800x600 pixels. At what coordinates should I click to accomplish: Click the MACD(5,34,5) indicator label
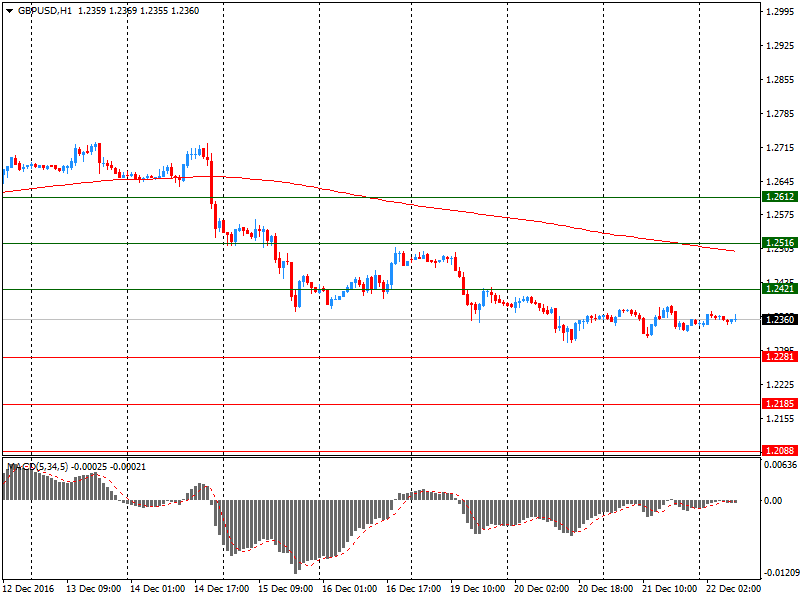[x=37, y=467]
